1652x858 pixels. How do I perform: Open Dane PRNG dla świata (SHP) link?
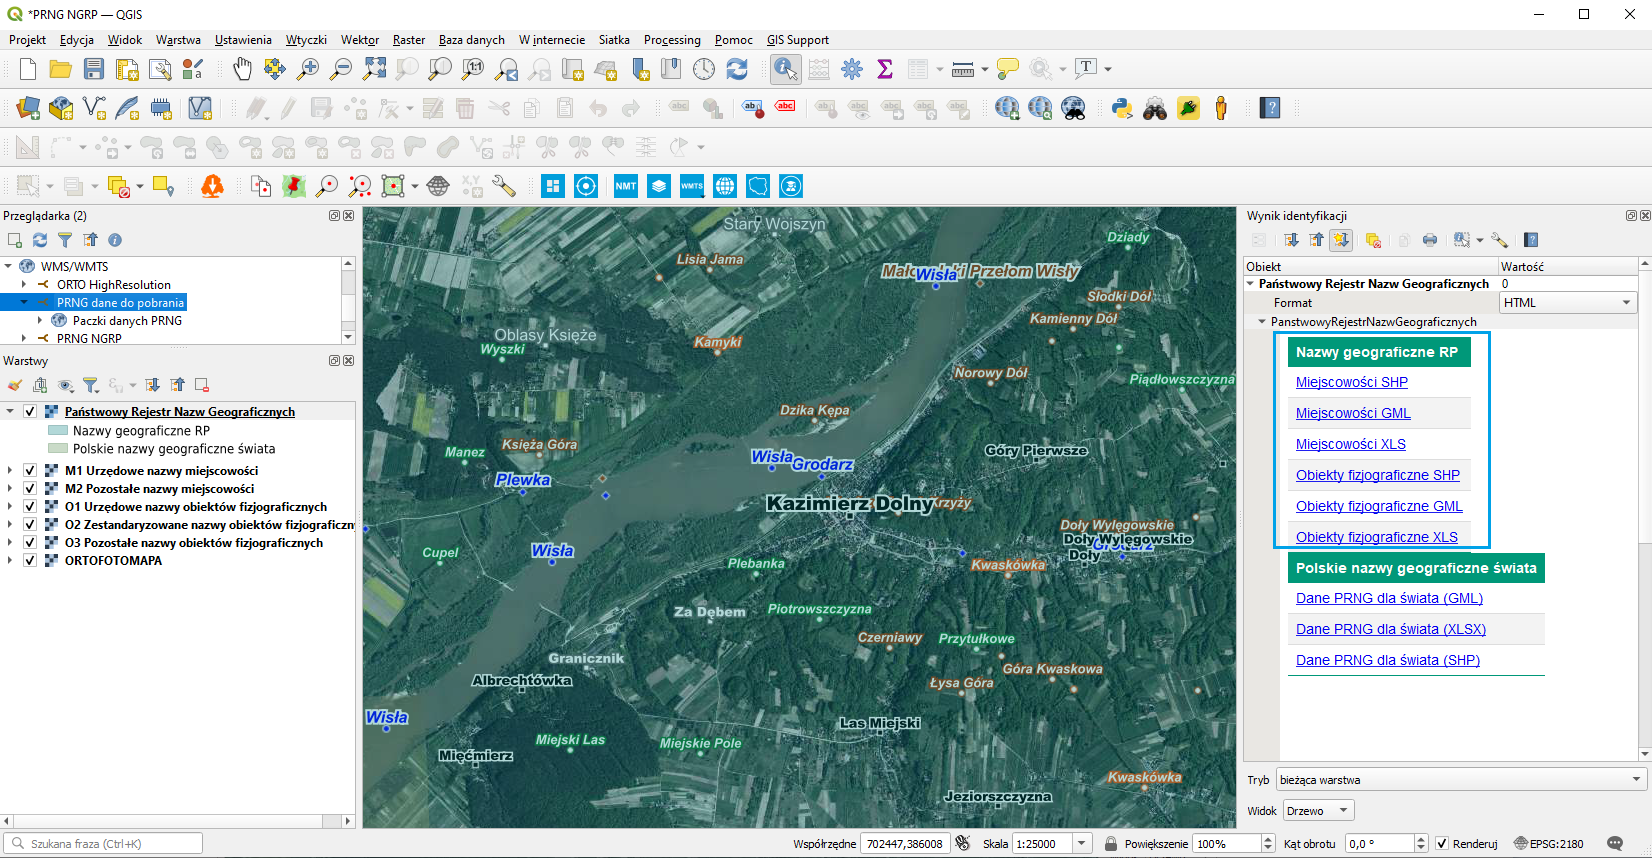[x=1388, y=660]
